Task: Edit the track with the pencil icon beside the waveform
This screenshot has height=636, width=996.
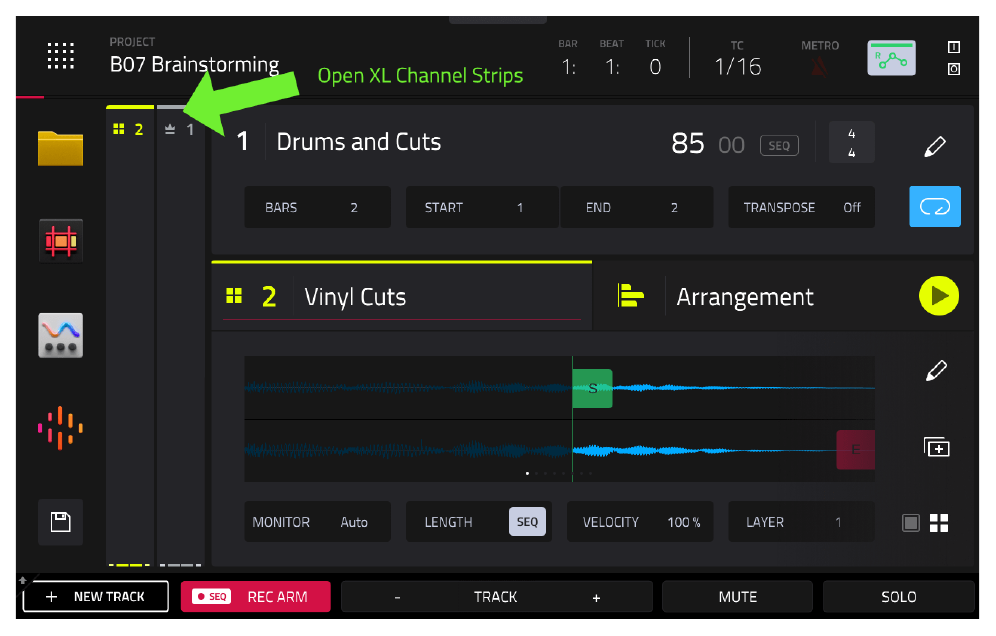Action: pos(936,370)
